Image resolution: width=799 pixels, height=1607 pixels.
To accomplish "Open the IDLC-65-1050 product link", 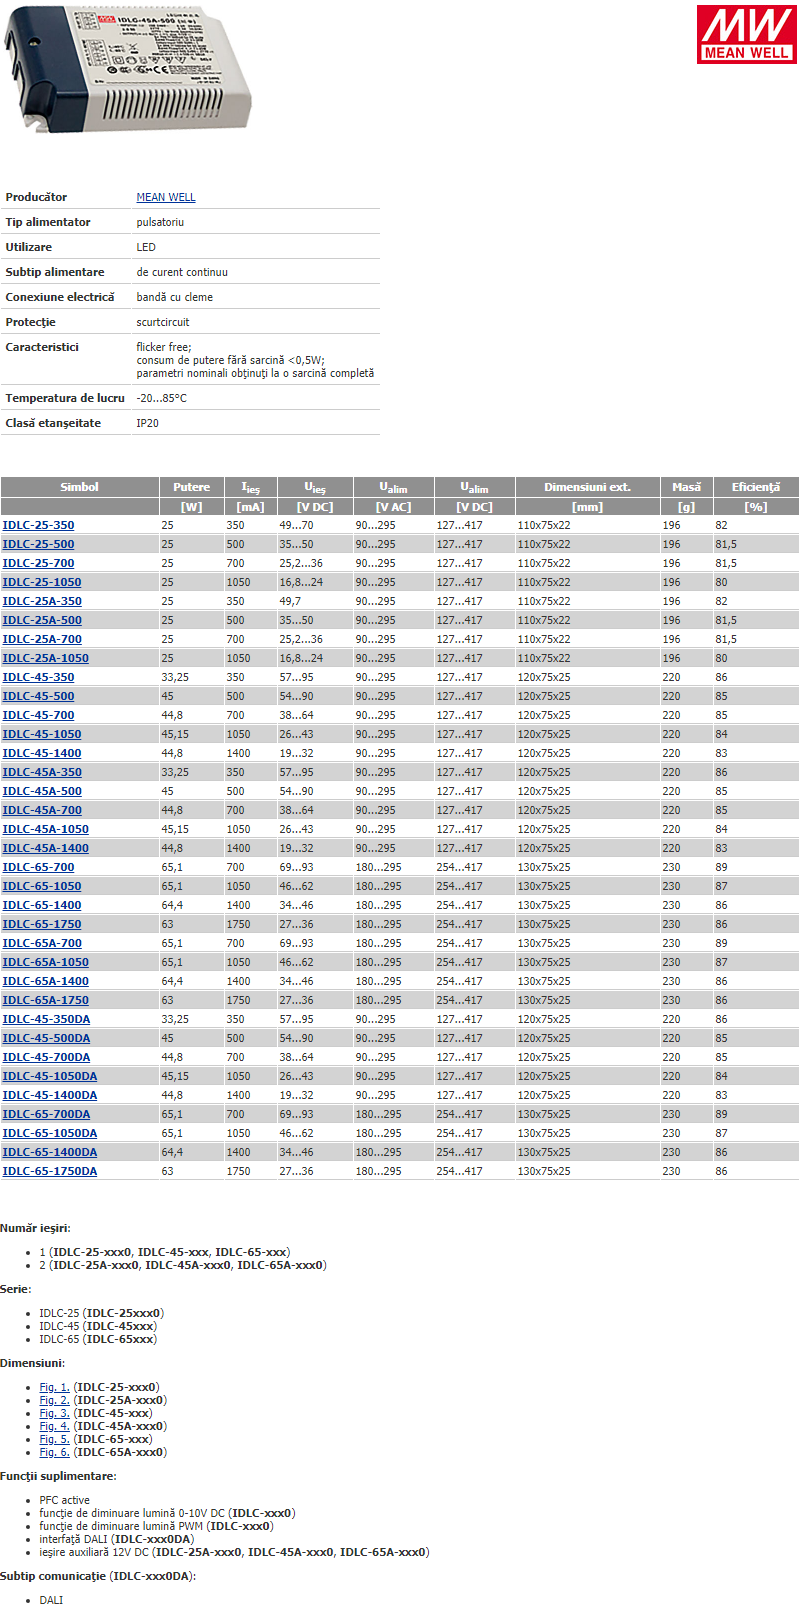I will click(42, 886).
